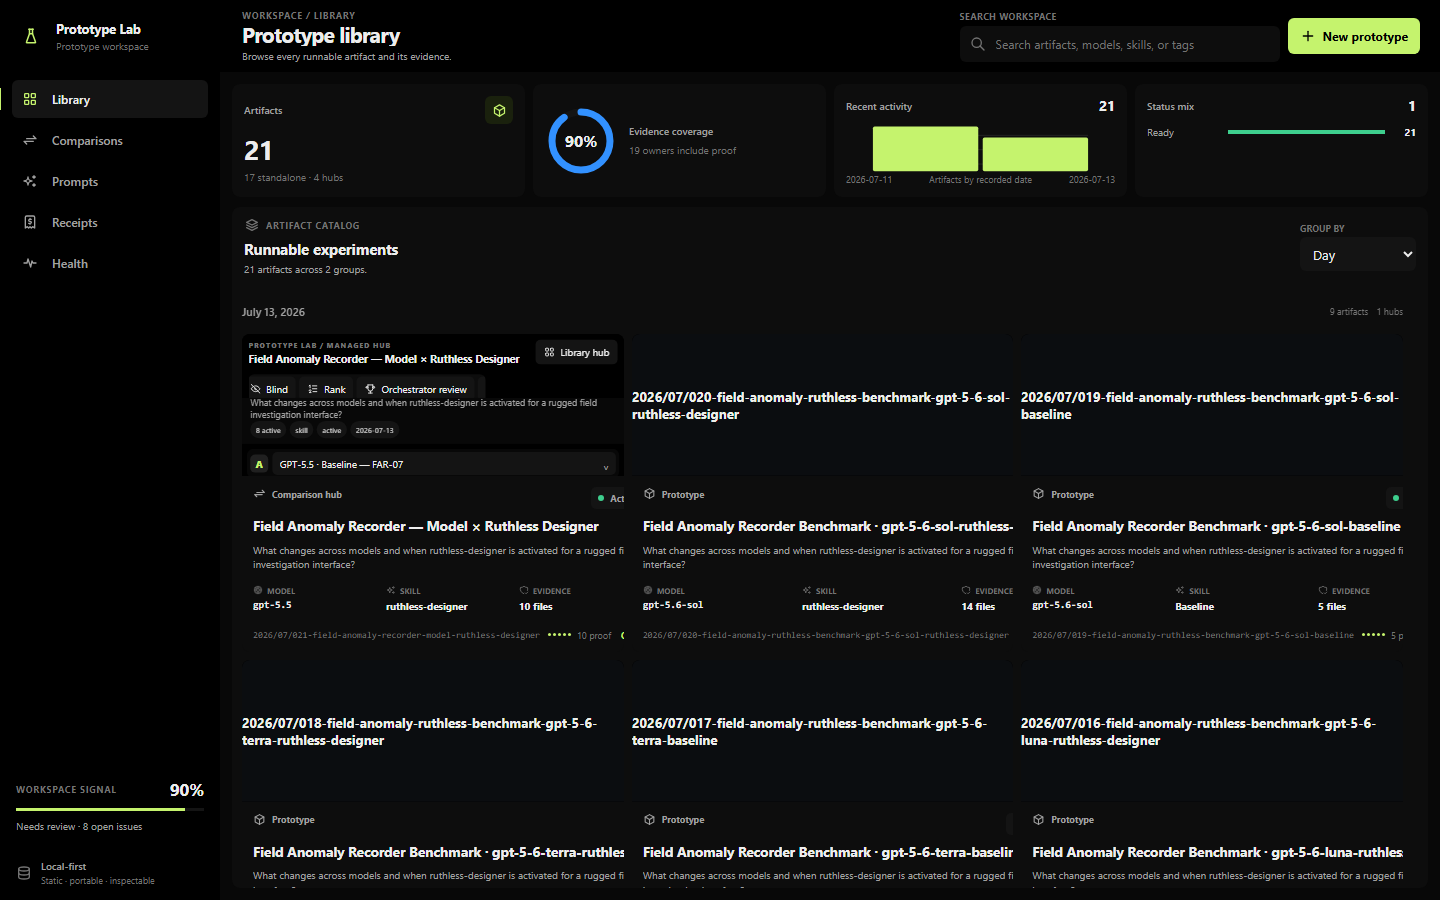Click the shorter Recent activity chart bar
Screen dimensions: 1440x900
tap(1035, 155)
